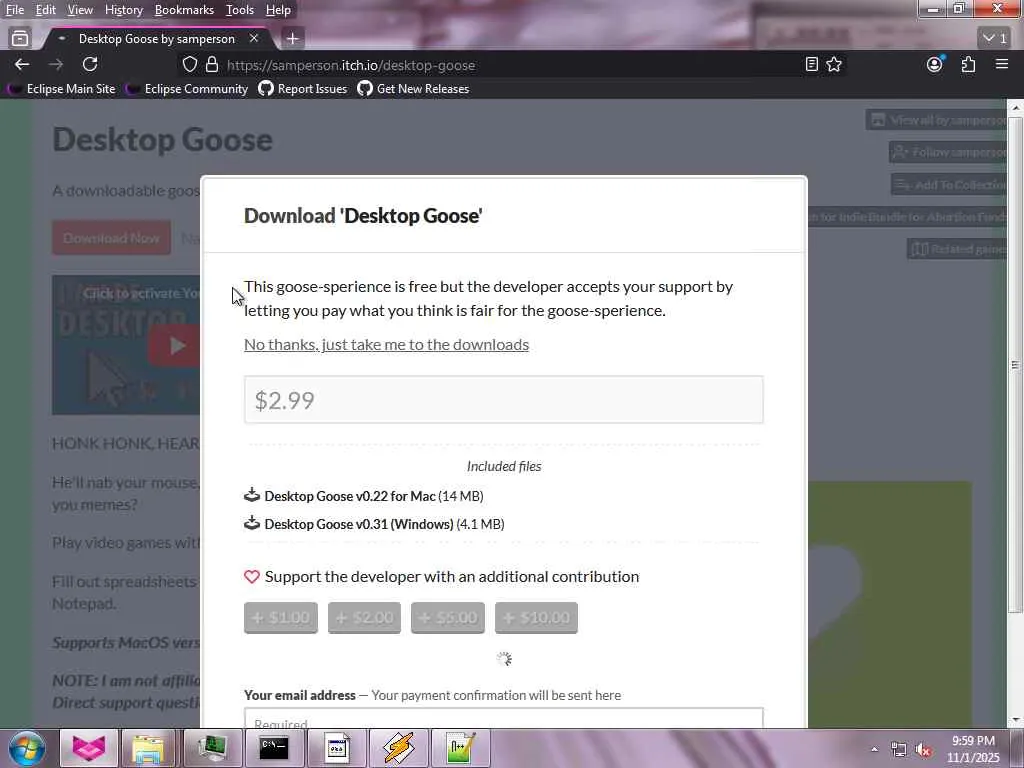Open File Explorer folder in taskbar
Image resolution: width=1024 pixels, height=768 pixels.
tap(148, 748)
